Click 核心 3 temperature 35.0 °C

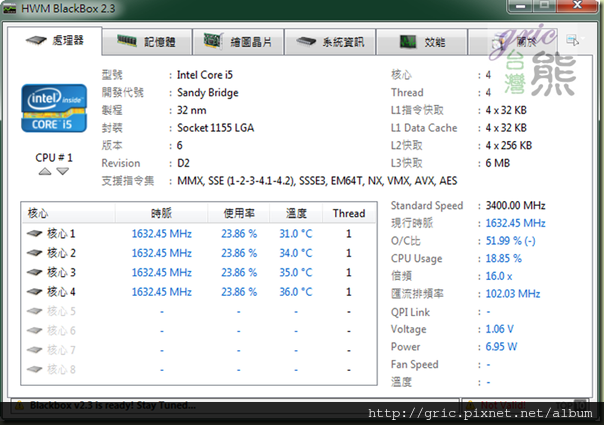[x=296, y=272]
